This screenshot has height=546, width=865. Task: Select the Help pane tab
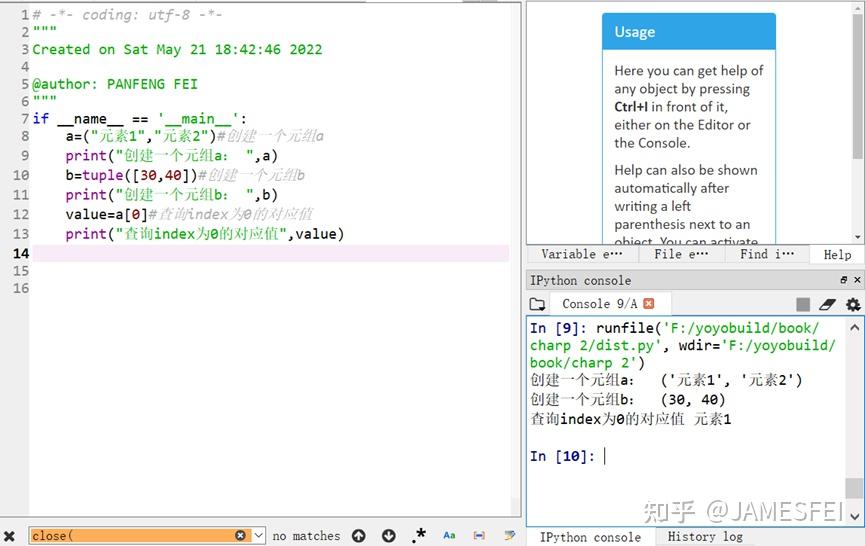click(837, 254)
